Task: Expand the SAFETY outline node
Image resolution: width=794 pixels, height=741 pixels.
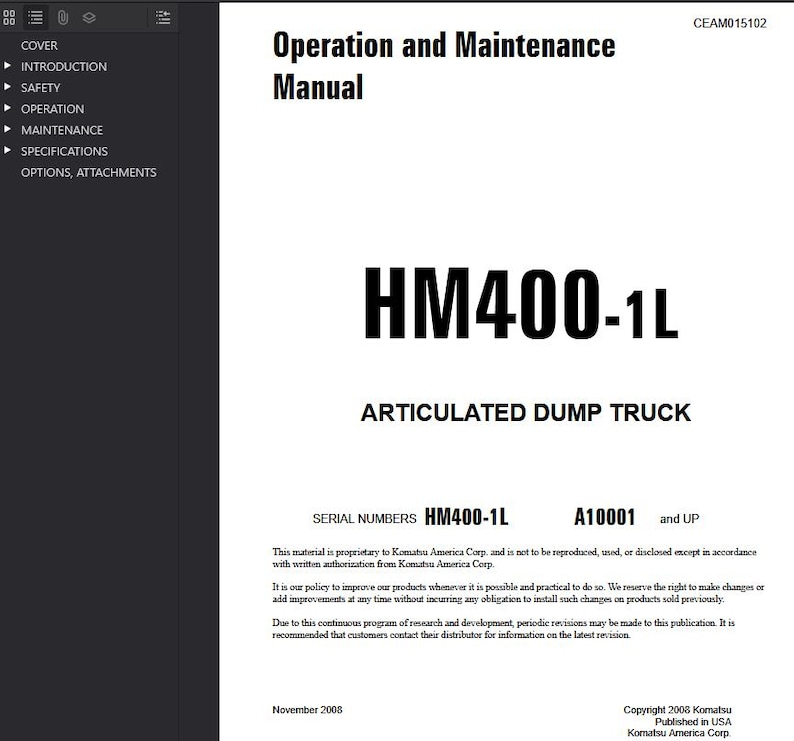Action: pyautogui.click(x=7, y=87)
